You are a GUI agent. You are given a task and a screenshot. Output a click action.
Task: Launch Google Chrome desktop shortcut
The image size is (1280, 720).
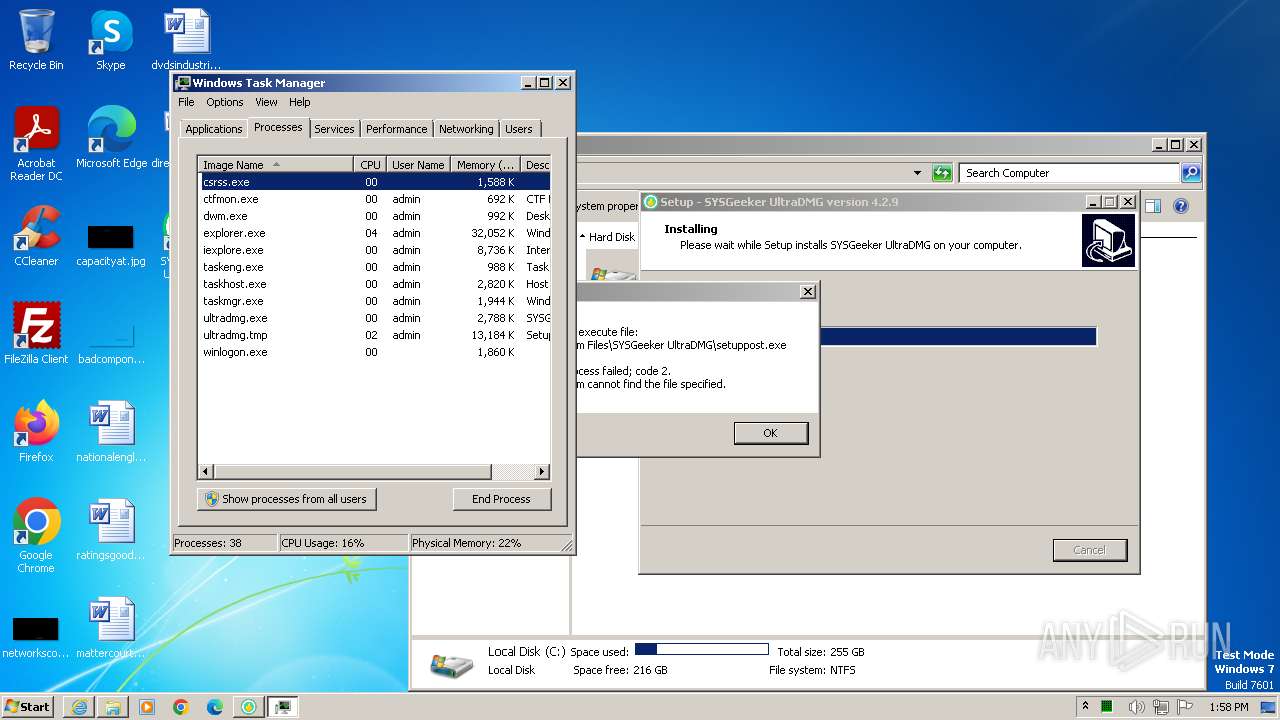click(x=36, y=536)
